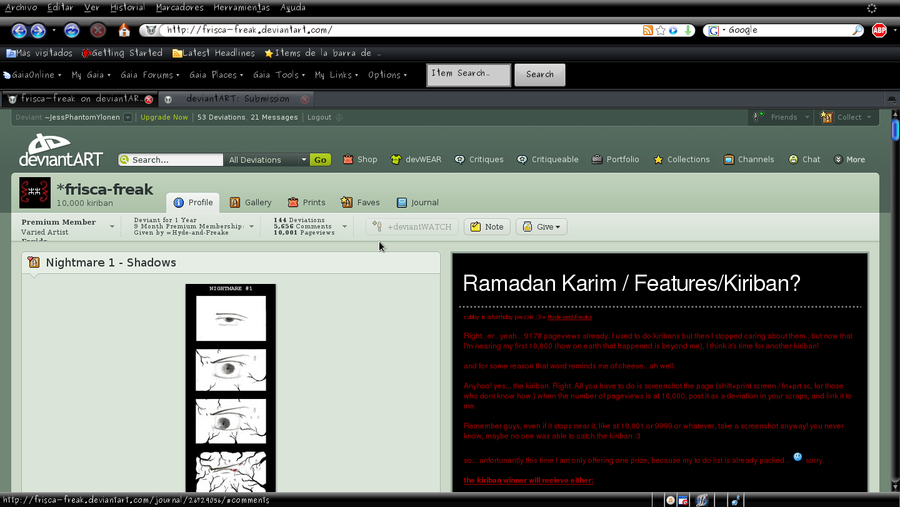The height and width of the screenshot is (507, 900).
Task: Click the emoticon in the journal text
Action: [797, 456]
